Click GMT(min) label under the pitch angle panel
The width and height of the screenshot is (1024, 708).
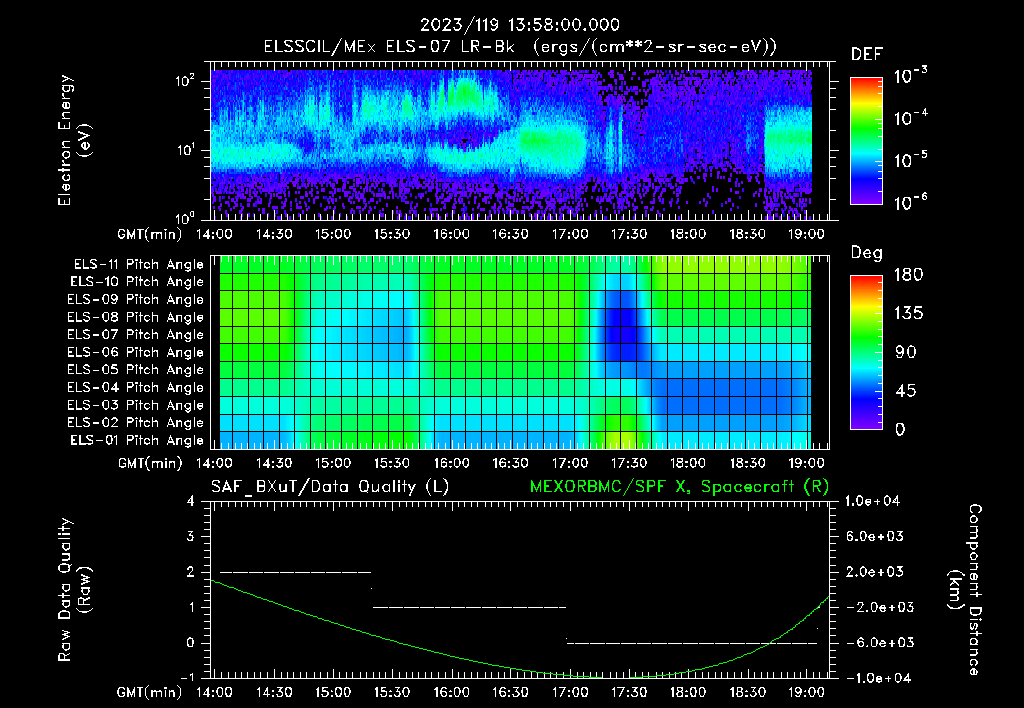tap(150, 464)
